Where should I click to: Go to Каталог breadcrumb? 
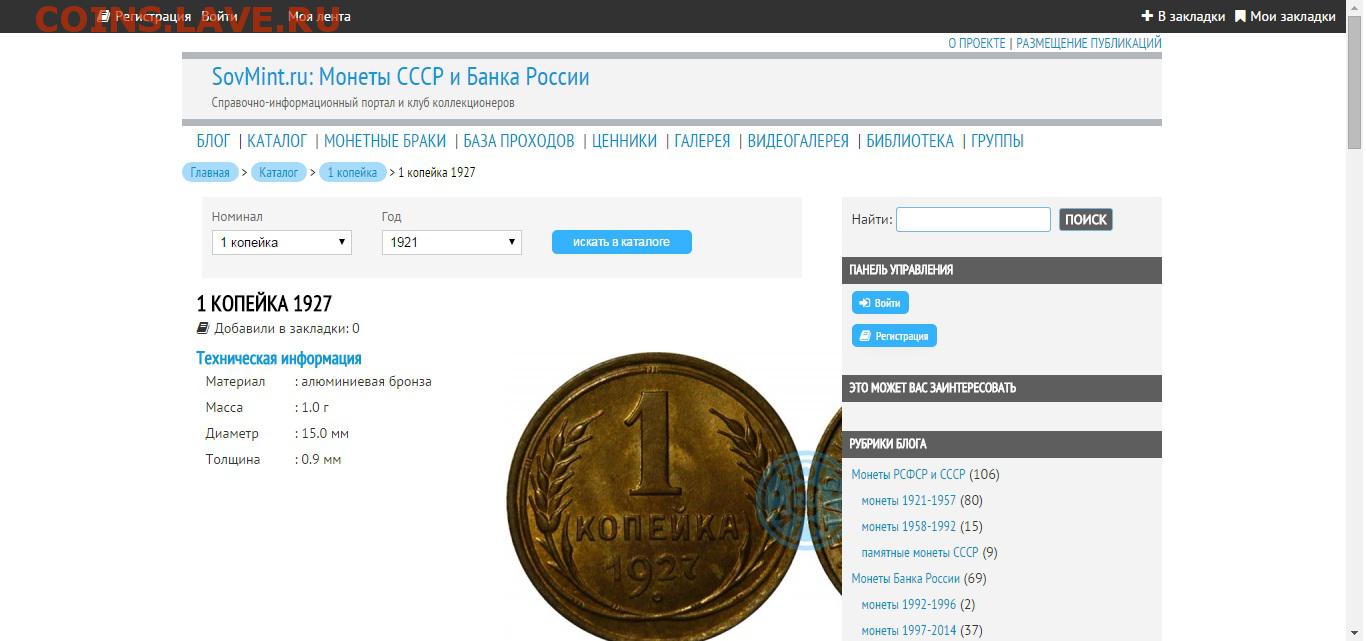(x=279, y=172)
